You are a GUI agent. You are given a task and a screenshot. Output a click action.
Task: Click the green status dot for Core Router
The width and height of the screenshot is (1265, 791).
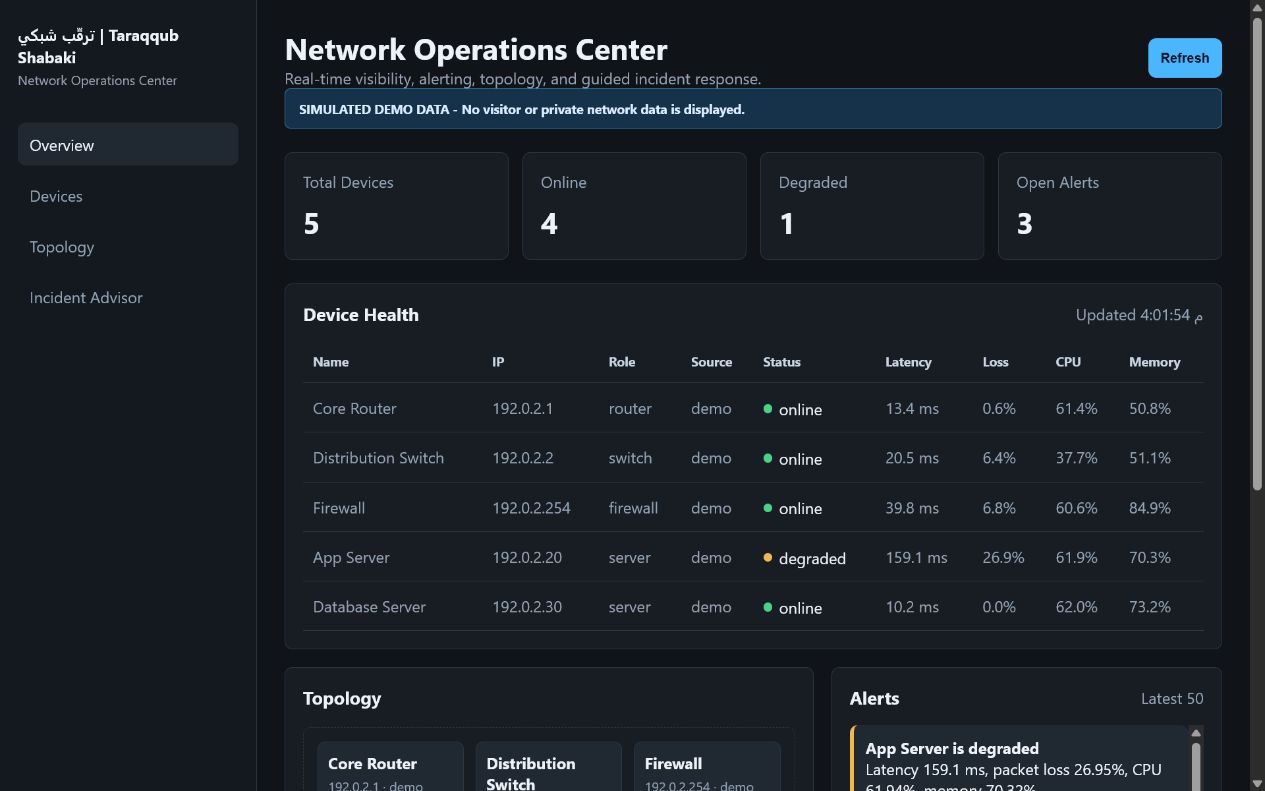click(x=768, y=409)
